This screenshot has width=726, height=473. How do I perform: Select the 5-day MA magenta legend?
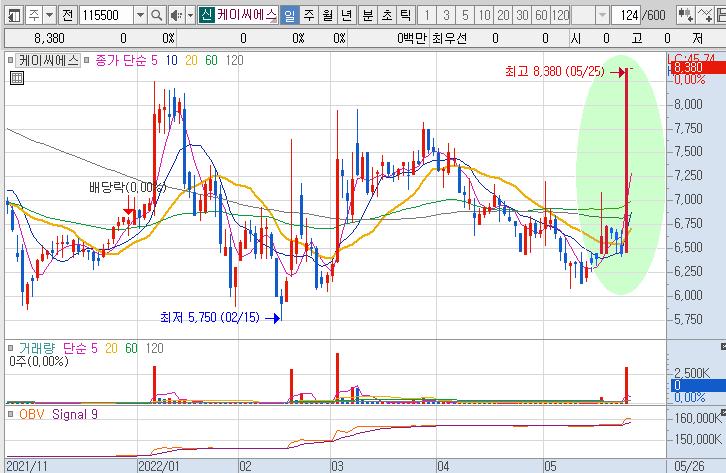pyautogui.click(x=154, y=60)
